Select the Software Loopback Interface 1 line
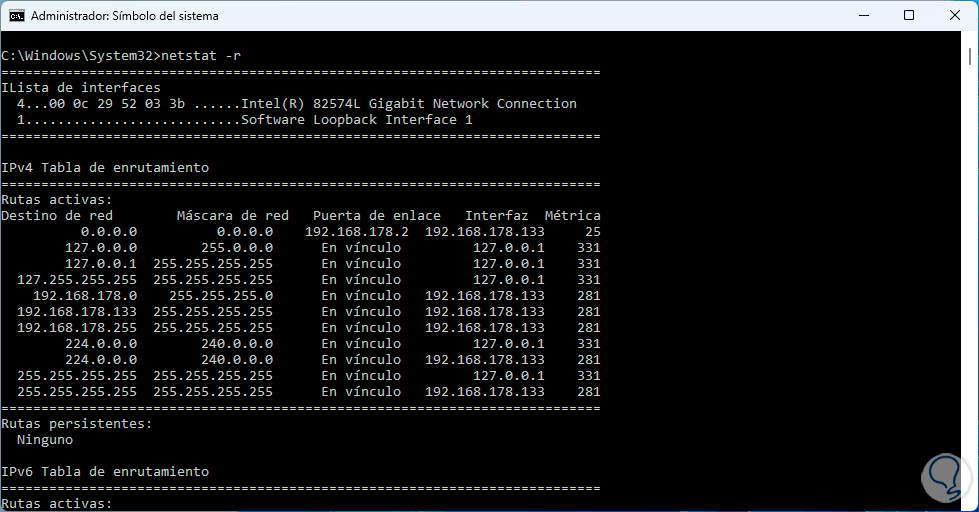979x512 pixels. point(245,120)
